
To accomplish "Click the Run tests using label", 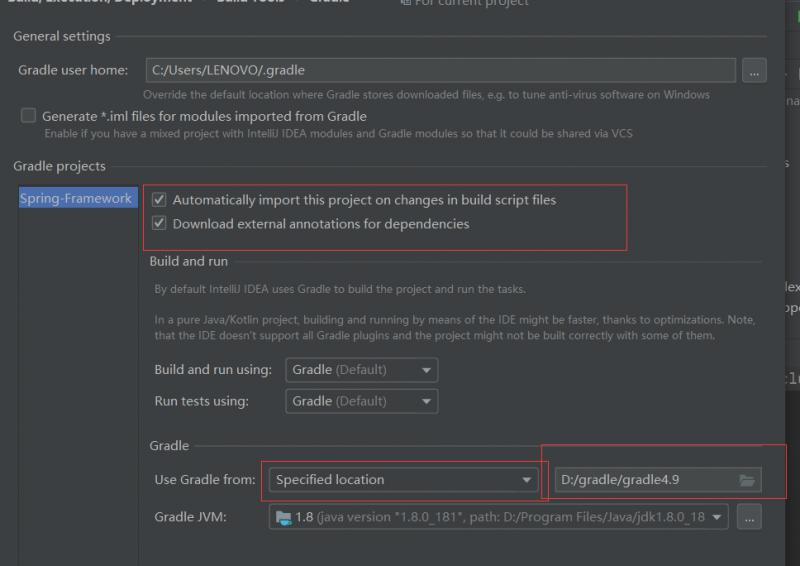I will click(x=202, y=402).
